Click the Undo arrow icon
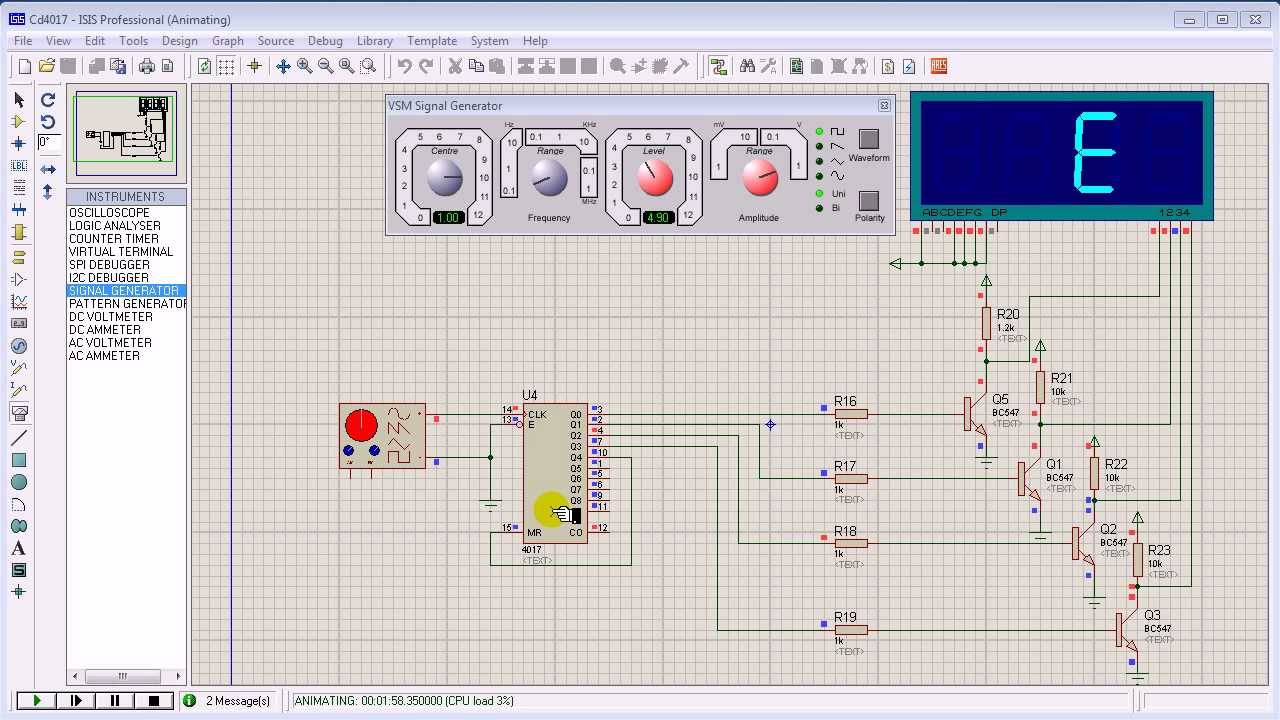 pos(404,66)
